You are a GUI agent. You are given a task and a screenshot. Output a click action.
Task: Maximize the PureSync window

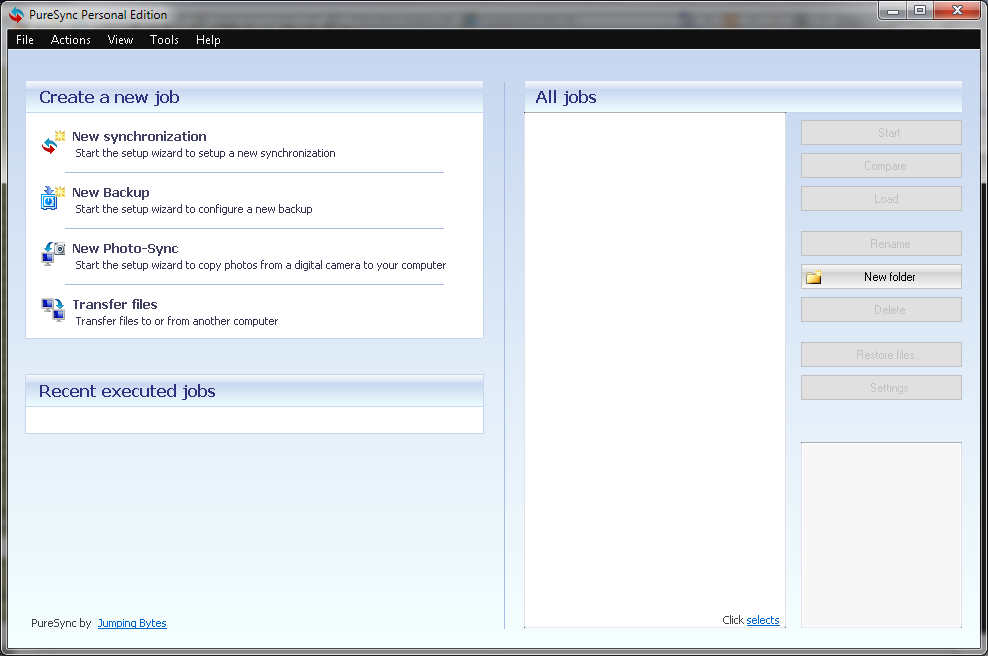coord(920,11)
